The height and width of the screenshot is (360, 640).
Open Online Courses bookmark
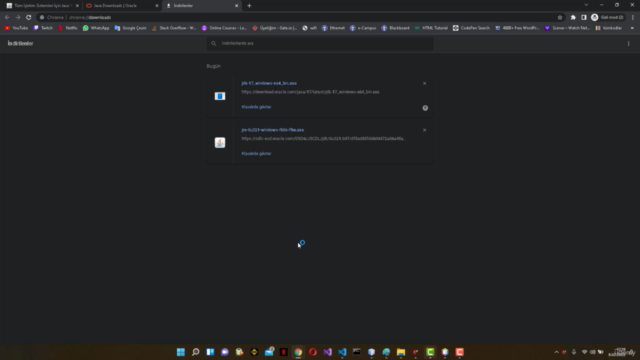(x=224, y=28)
